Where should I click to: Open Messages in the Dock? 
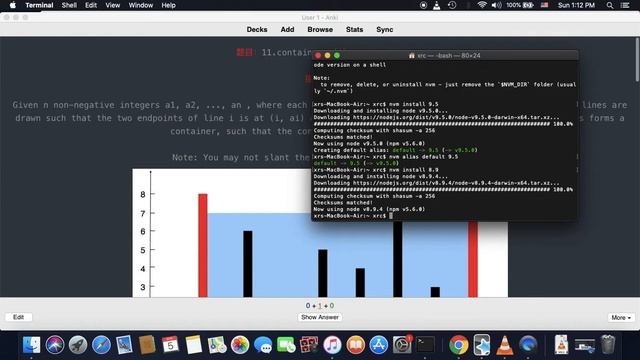263,345
